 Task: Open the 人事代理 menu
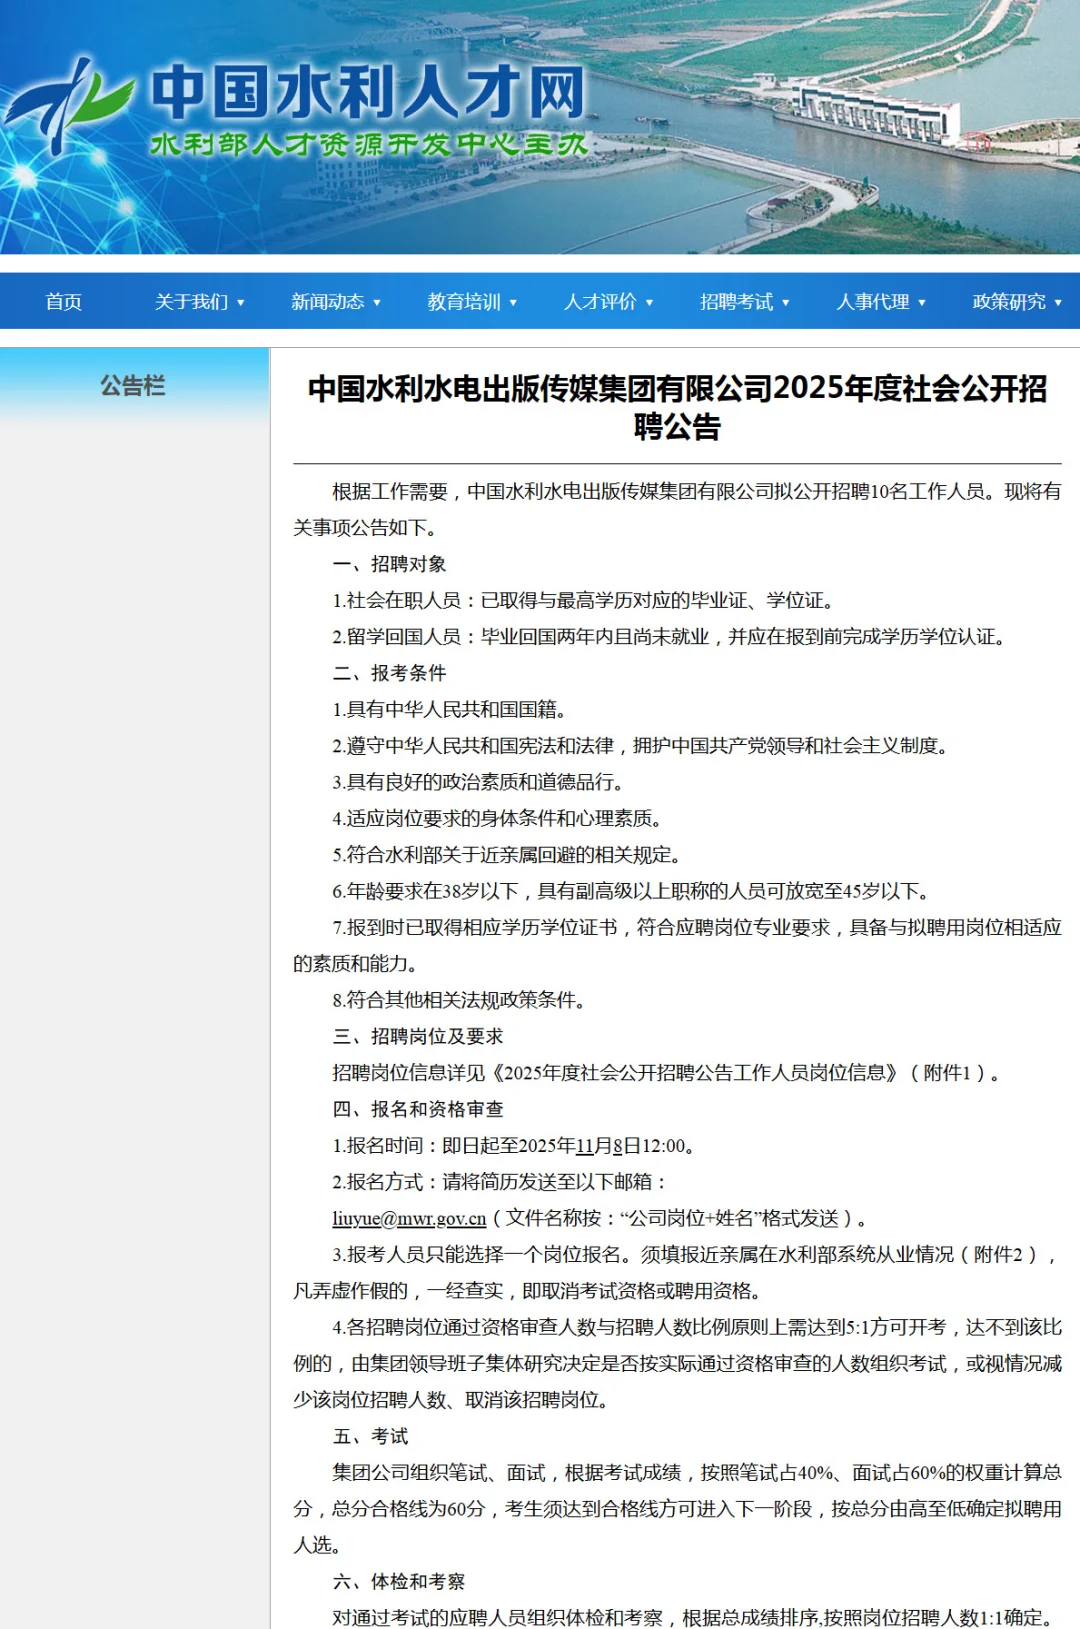873,302
